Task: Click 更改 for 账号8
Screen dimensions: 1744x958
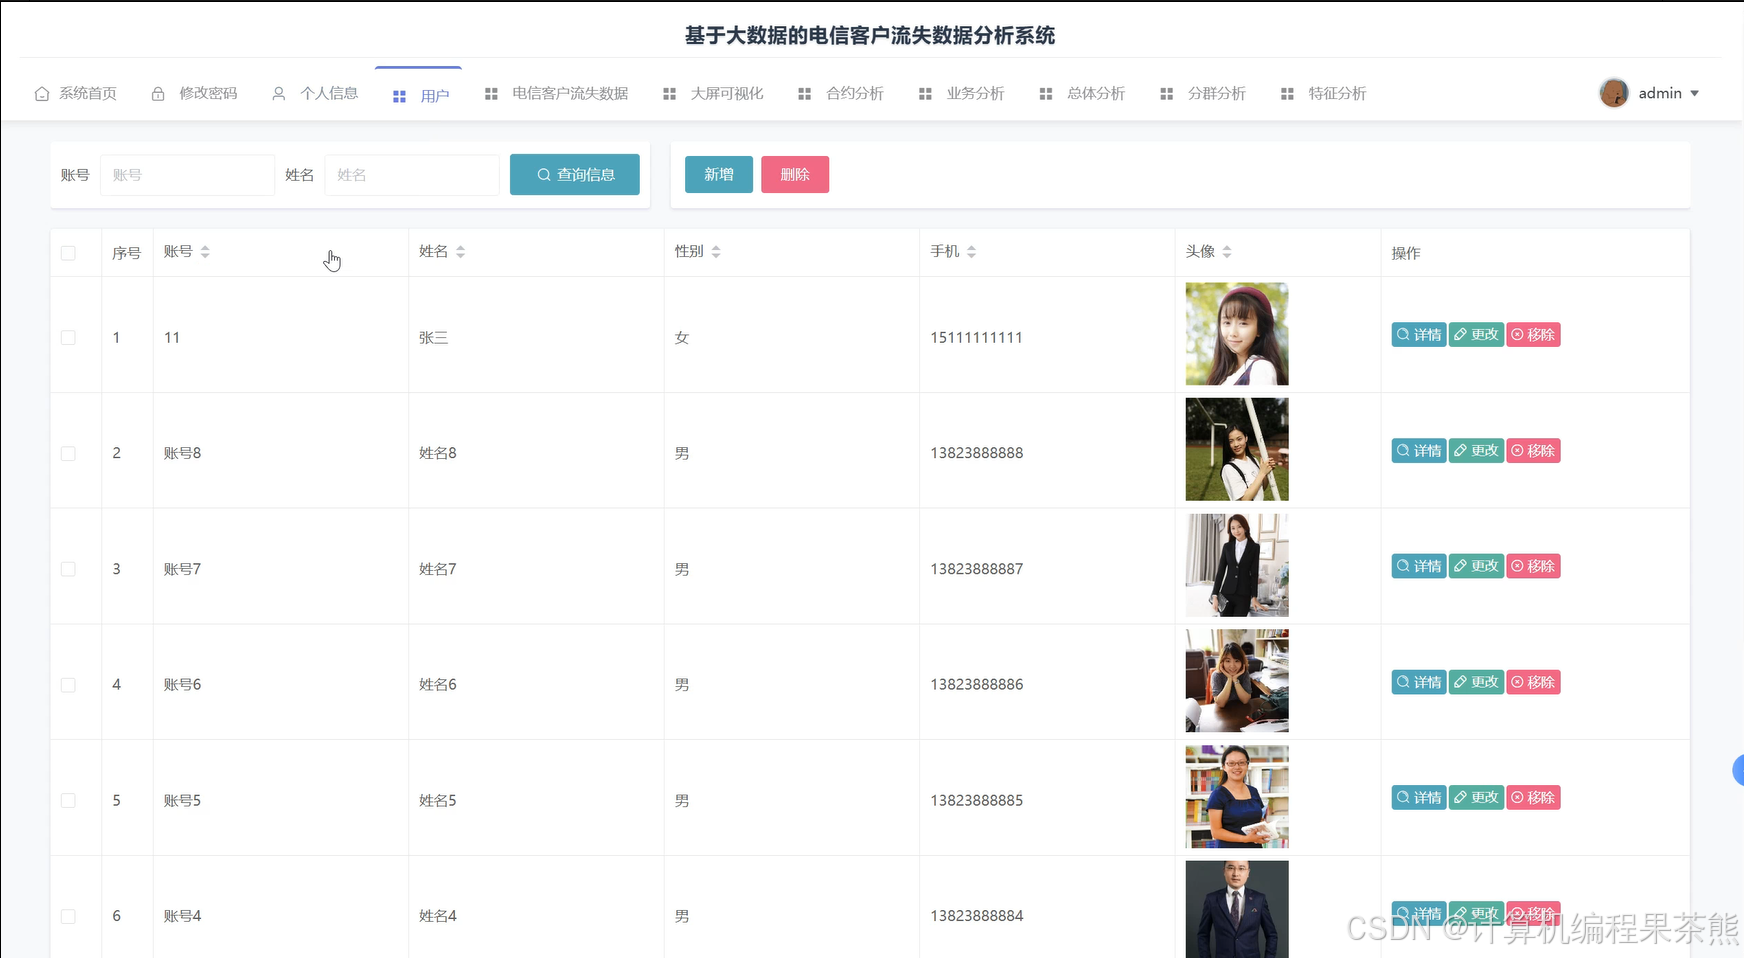Action: [x=1476, y=451]
